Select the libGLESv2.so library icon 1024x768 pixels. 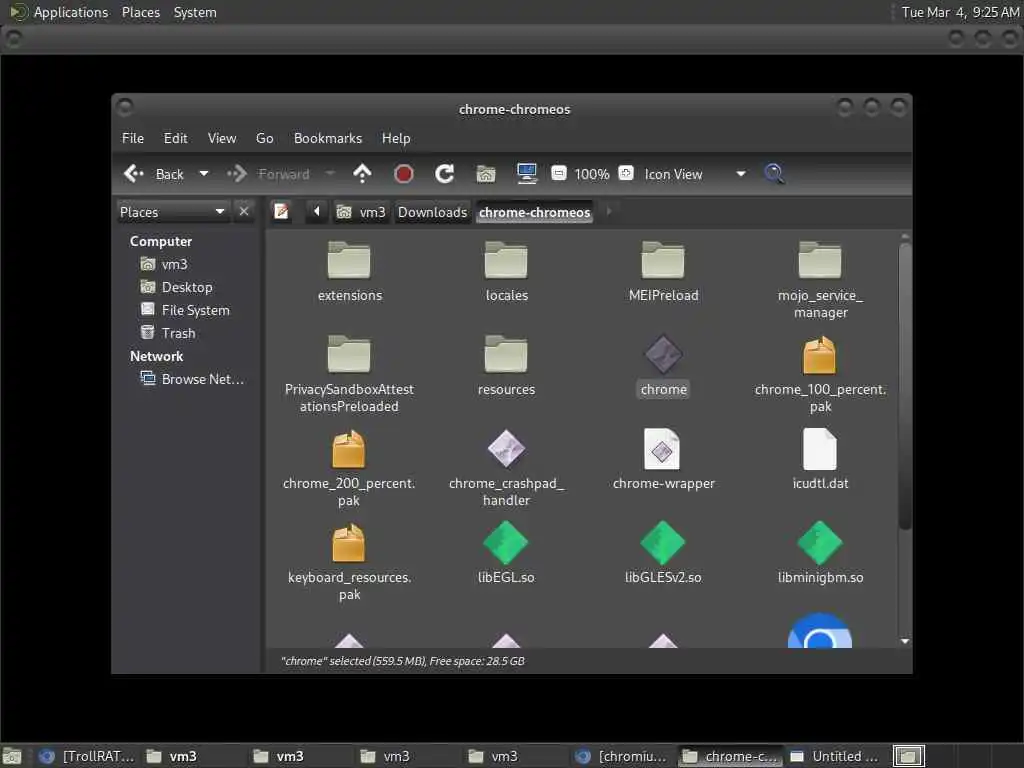coord(663,543)
